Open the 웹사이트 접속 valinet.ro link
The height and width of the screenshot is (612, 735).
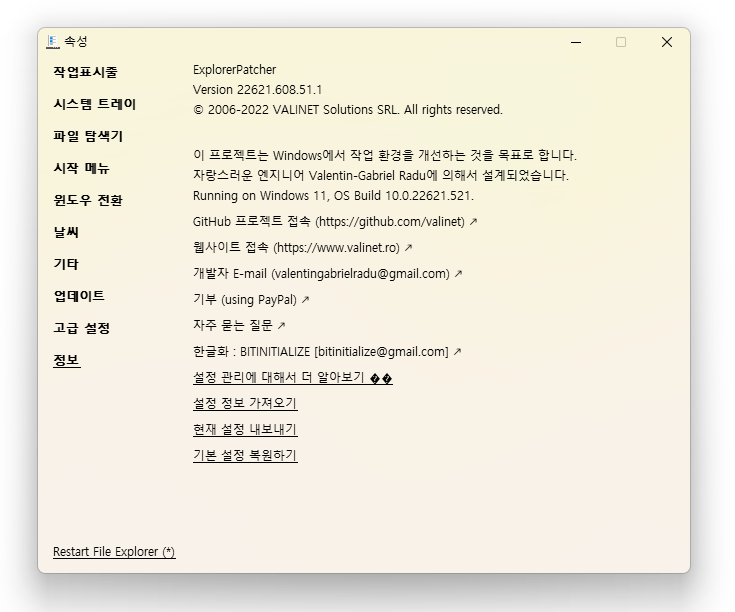pos(302,247)
